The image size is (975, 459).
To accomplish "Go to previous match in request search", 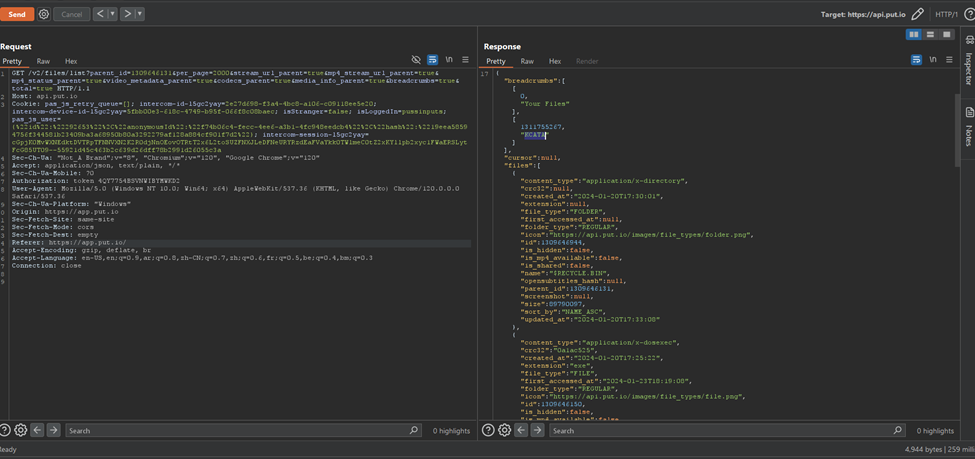I will tap(37, 430).
